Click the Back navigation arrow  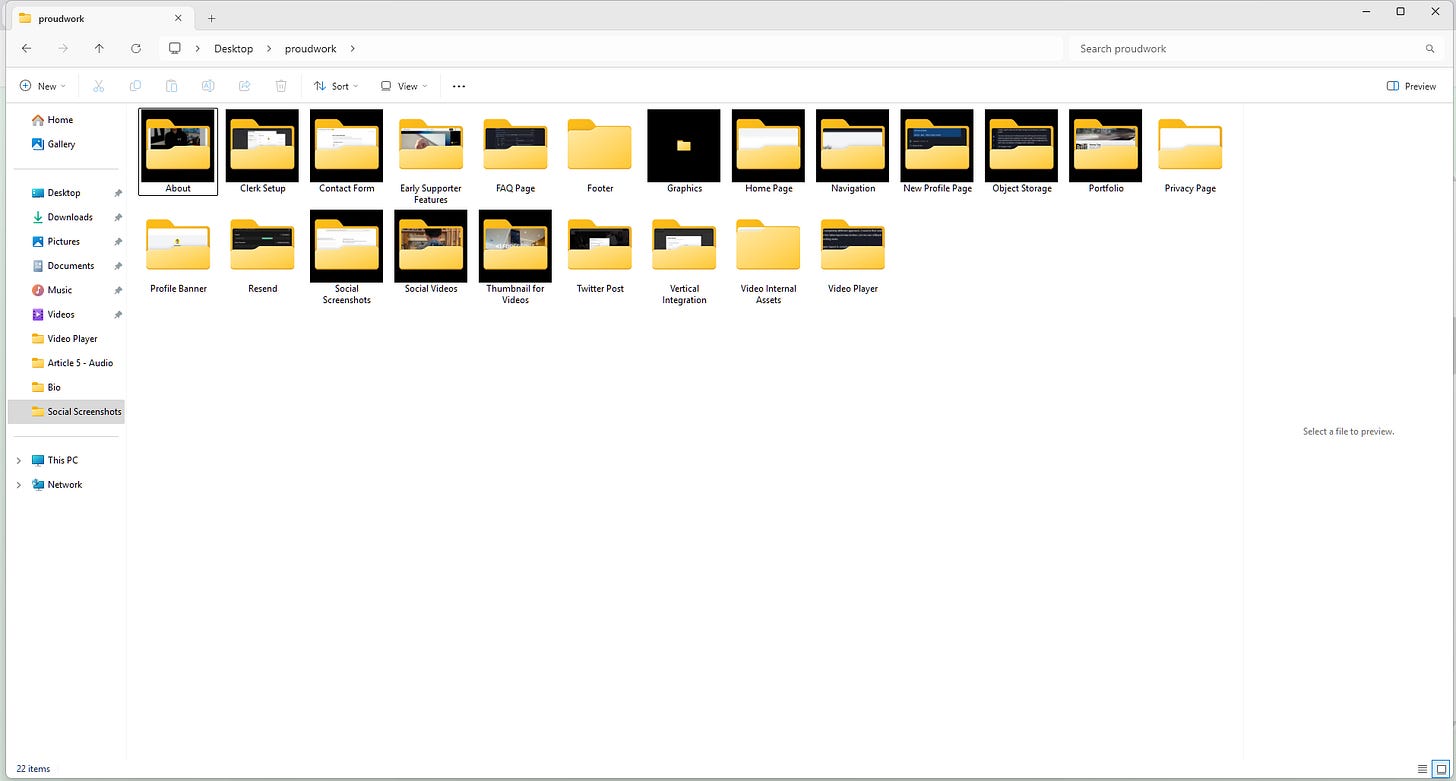coord(26,48)
